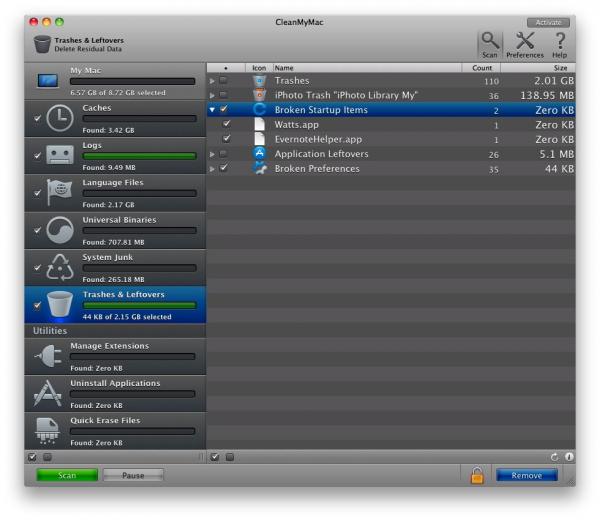Click the Caches clock icon
The height and width of the screenshot is (520, 600).
point(60,118)
